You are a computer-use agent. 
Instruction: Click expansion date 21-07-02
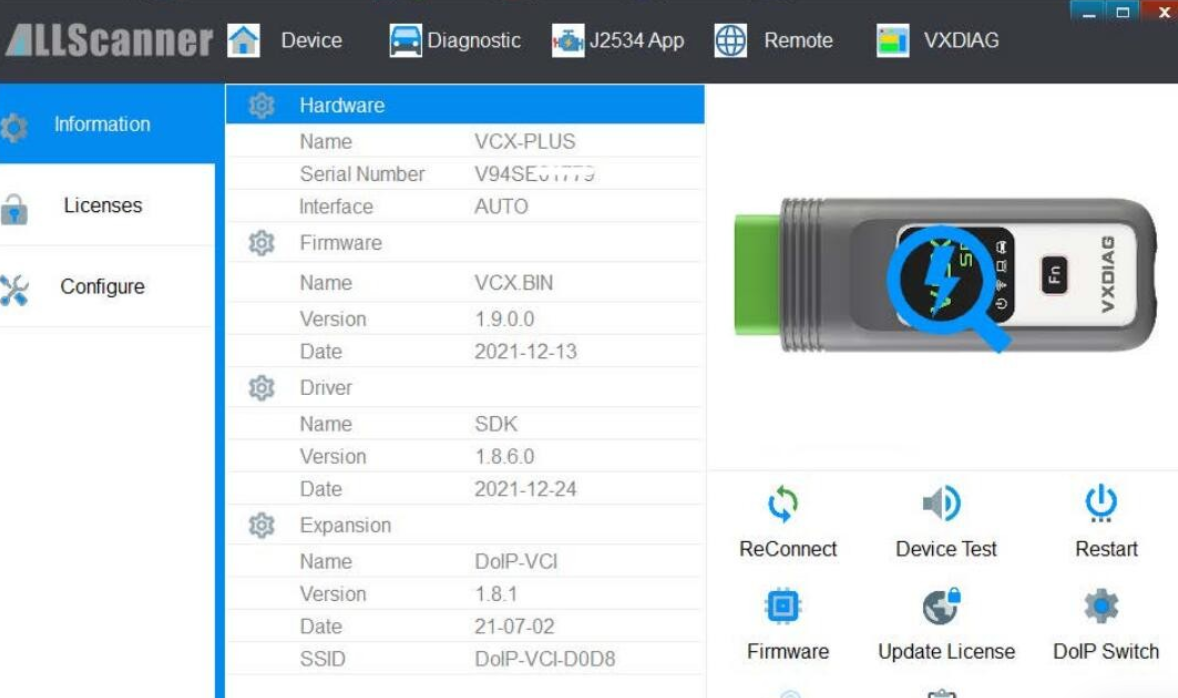pos(514,627)
